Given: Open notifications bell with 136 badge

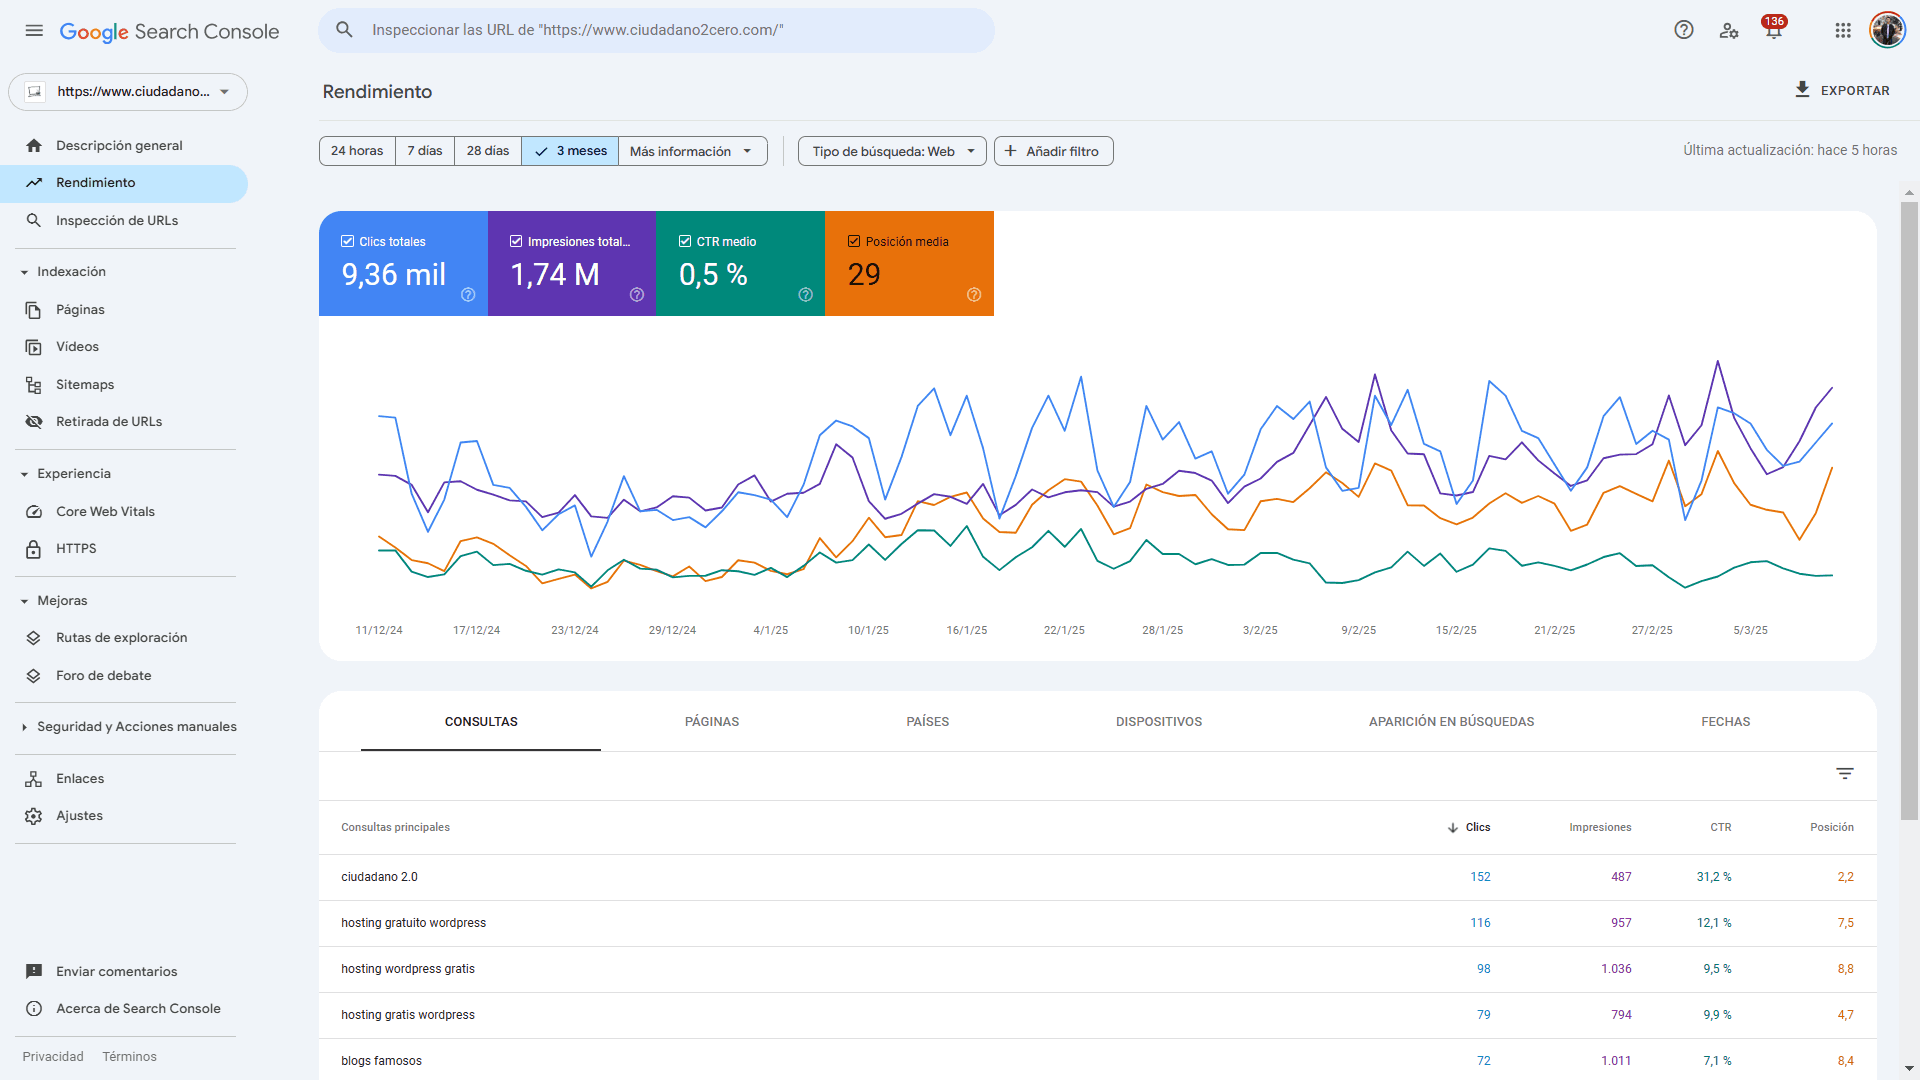Looking at the screenshot, I should [x=1774, y=30].
